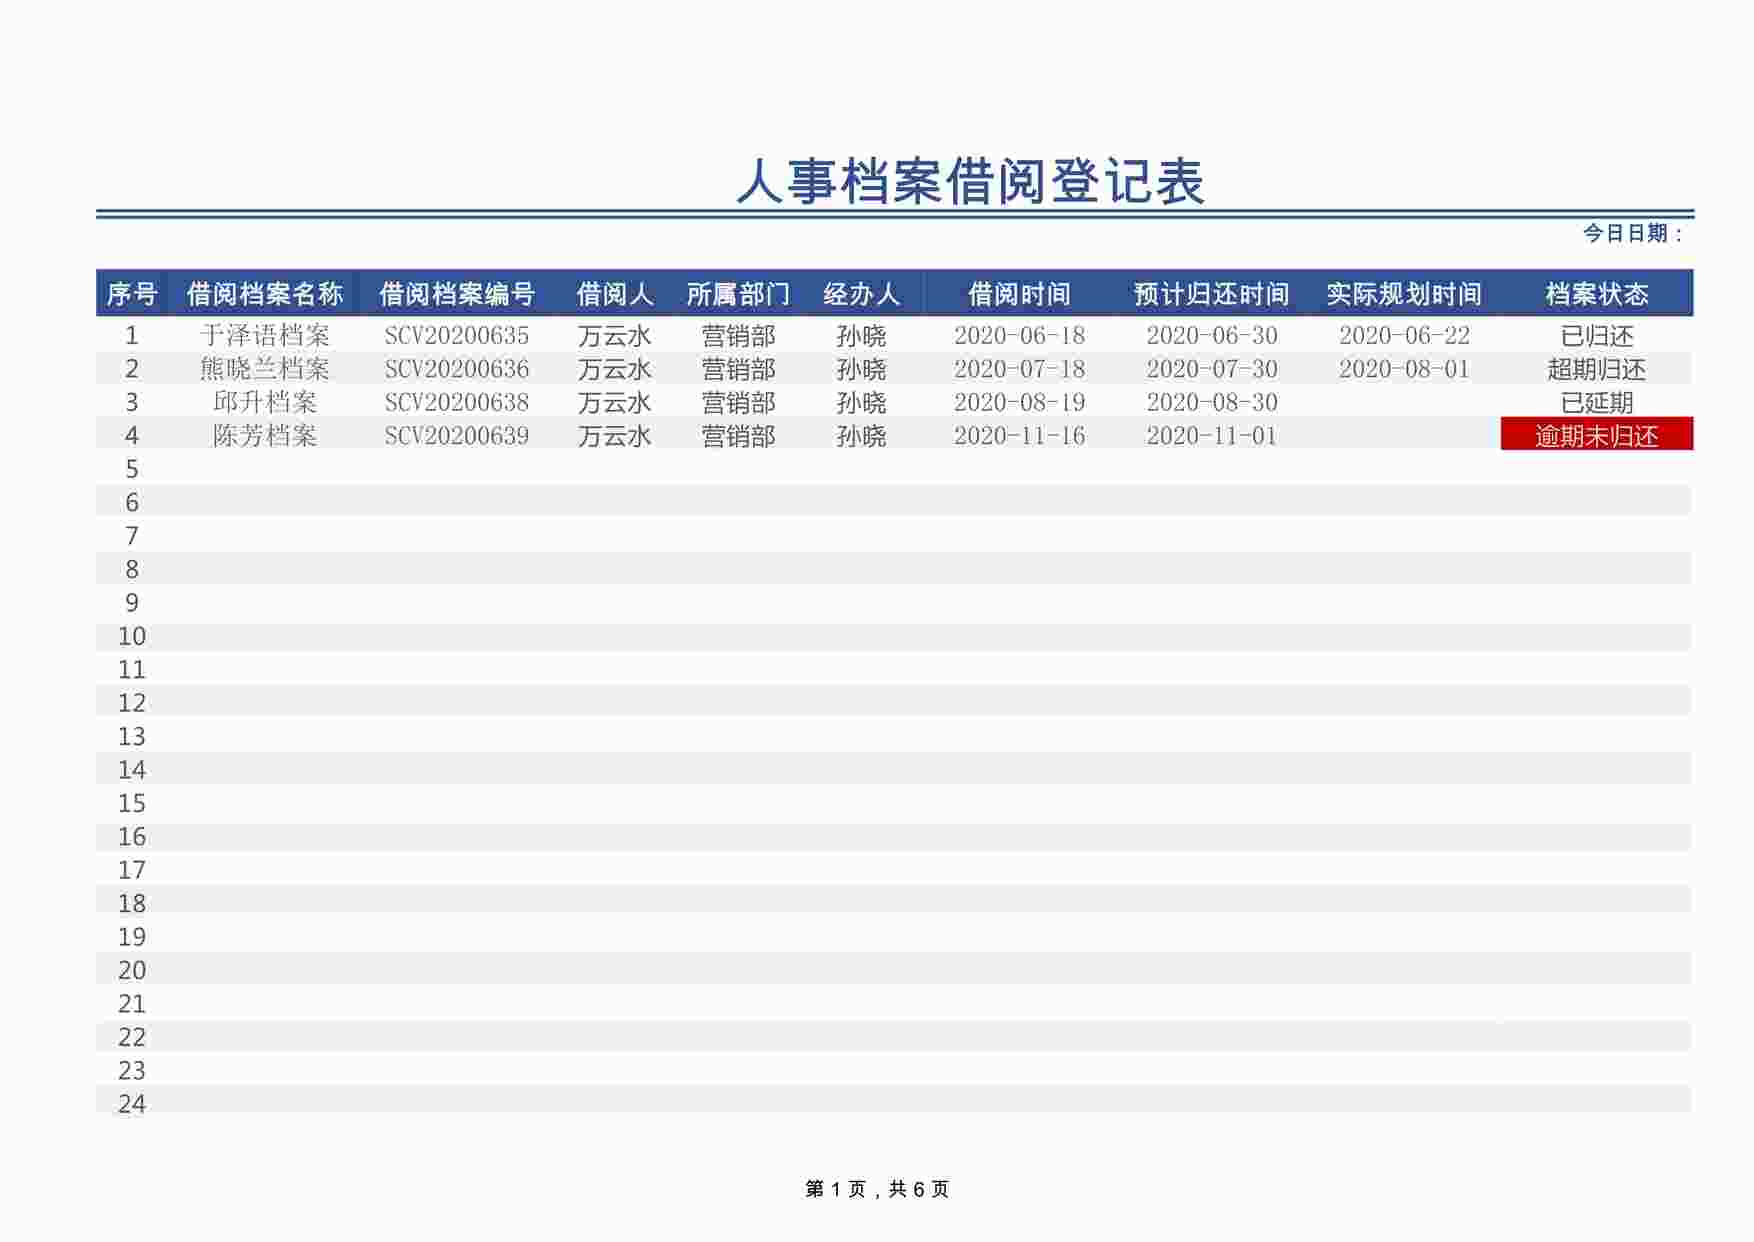Image resolution: width=1754 pixels, height=1242 pixels.
Task: Click the page footer 第 1 页，共 6 页
Action: click(x=877, y=1189)
